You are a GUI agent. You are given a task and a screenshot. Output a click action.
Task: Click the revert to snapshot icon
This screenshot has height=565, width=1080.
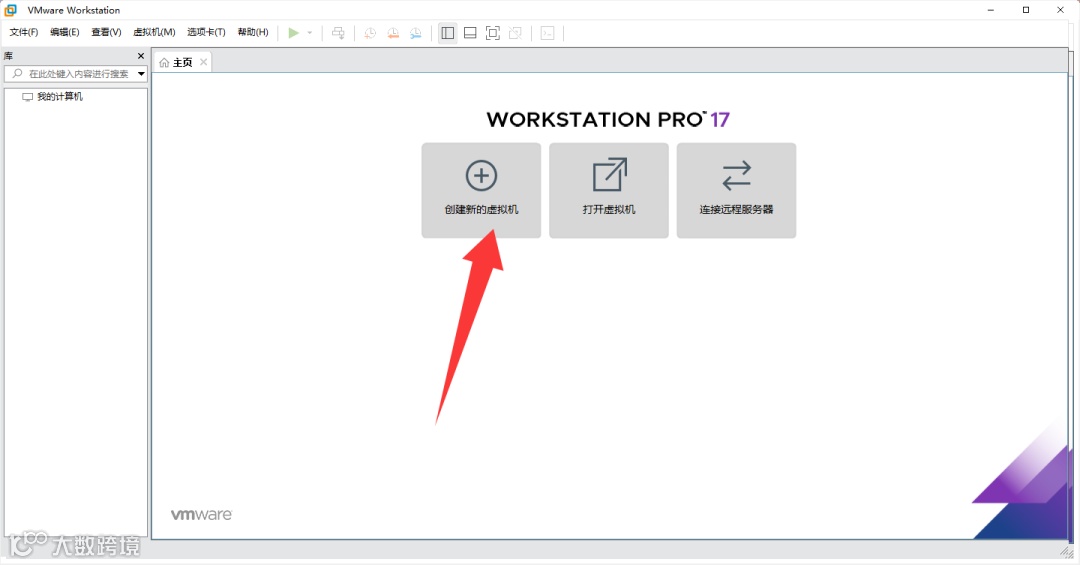coord(393,32)
